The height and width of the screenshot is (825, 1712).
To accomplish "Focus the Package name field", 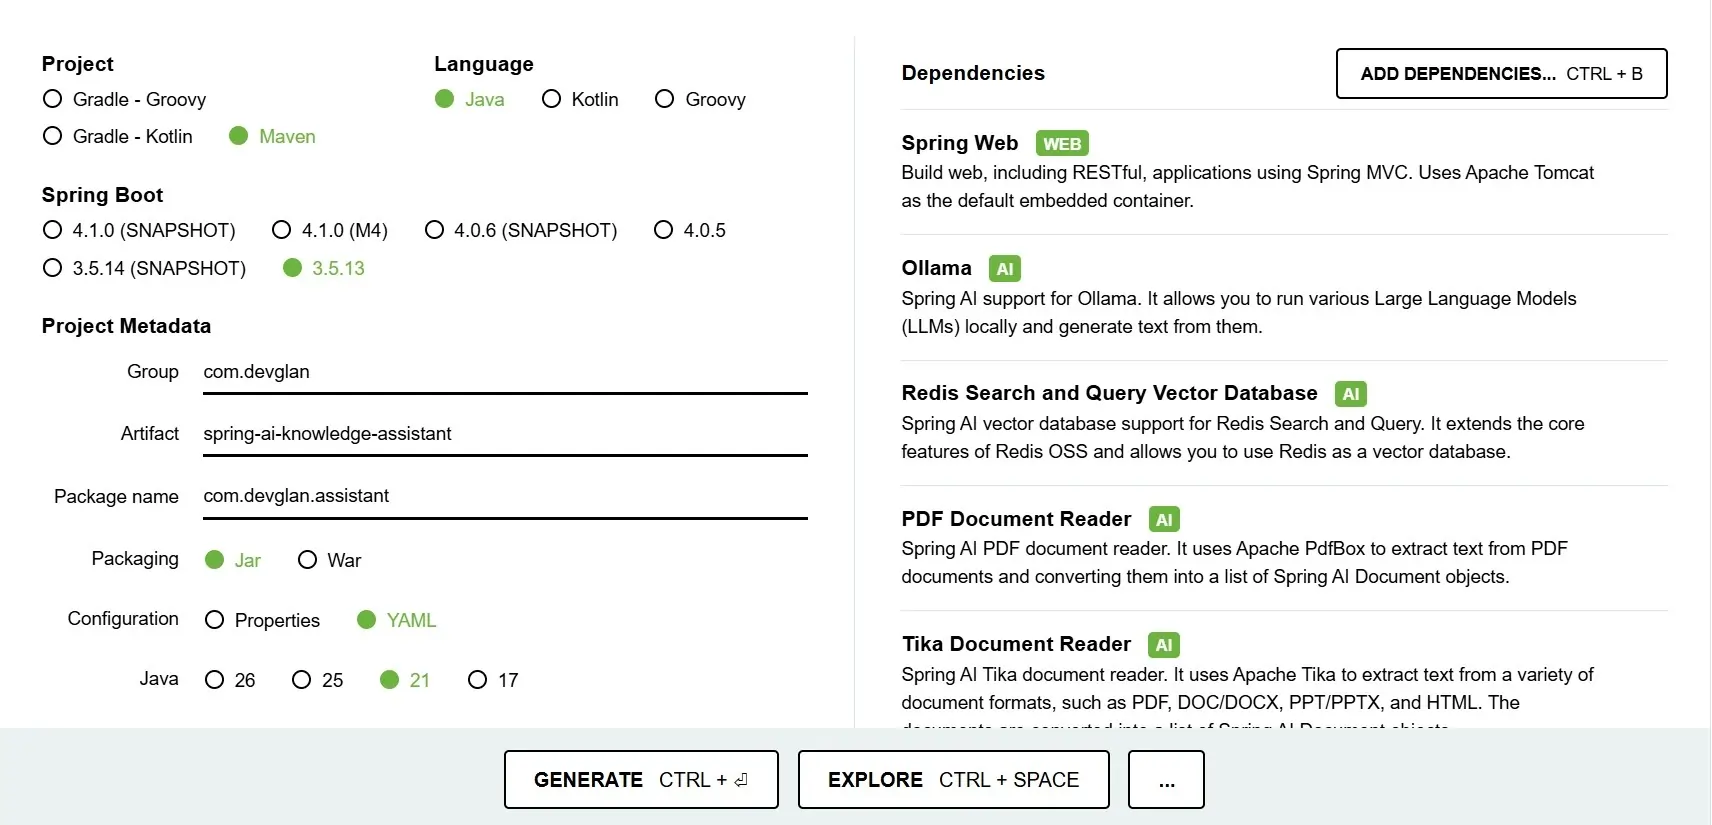I will coord(504,496).
